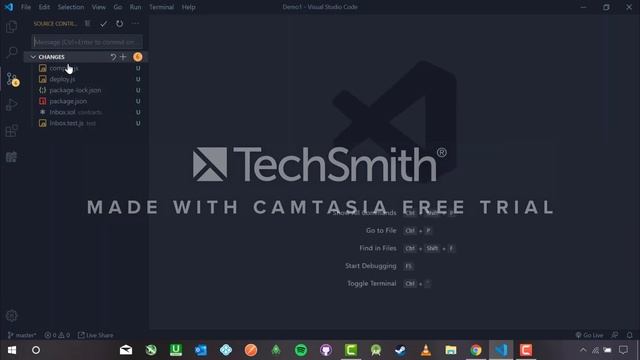Open the Manage gear at bottom left

click(x=12, y=316)
